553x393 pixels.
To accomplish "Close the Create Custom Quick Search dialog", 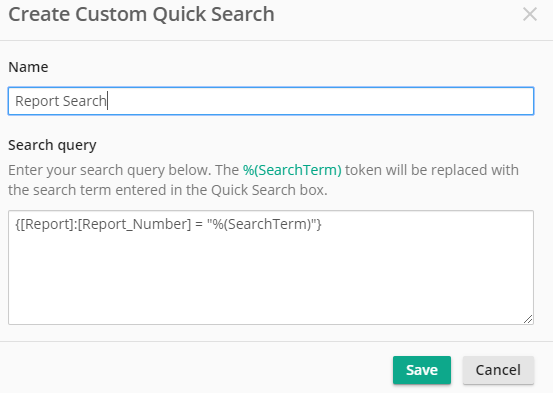I will 530,14.
